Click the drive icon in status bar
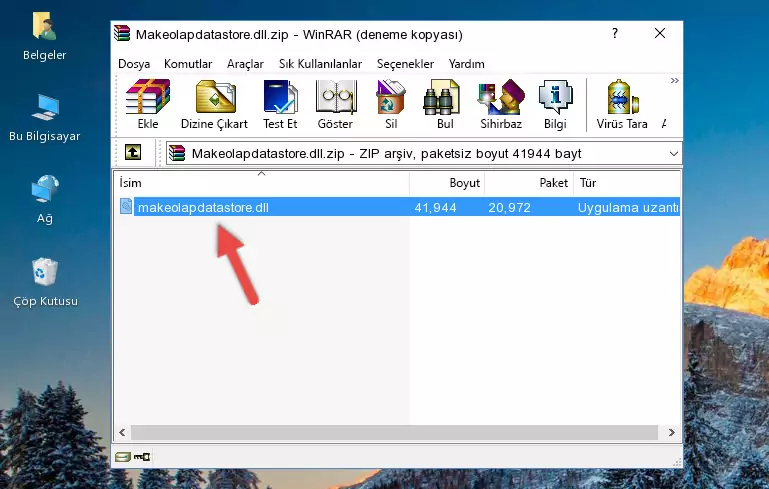769x489 pixels. tap(123, 457)
